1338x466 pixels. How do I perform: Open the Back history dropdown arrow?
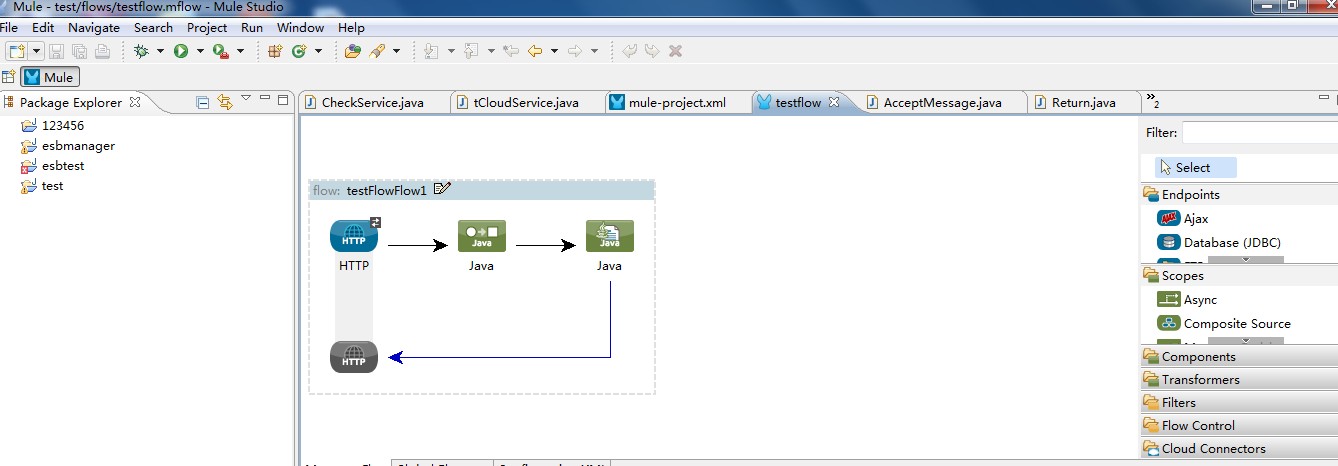[554, 51]
